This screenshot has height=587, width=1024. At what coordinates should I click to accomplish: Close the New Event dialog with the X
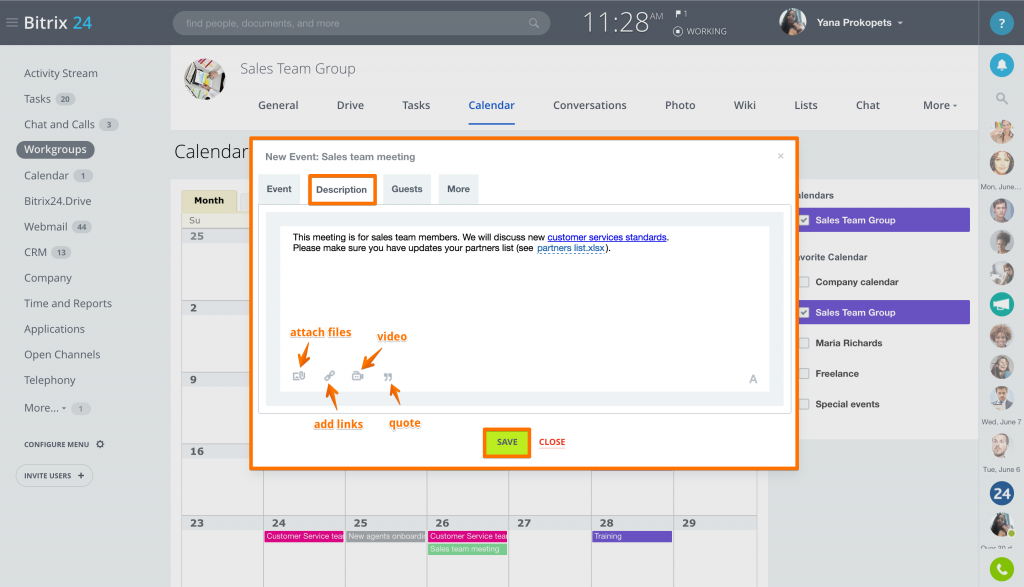[780, 155]
